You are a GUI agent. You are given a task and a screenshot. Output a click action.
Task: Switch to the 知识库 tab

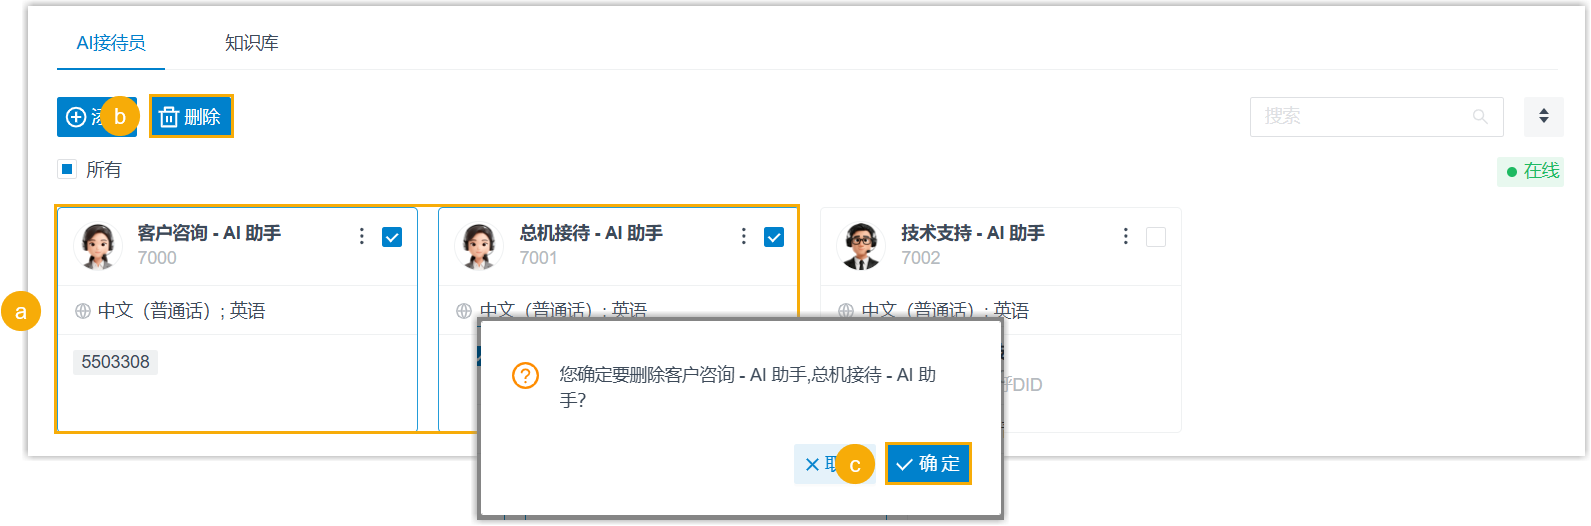[251, 43]
